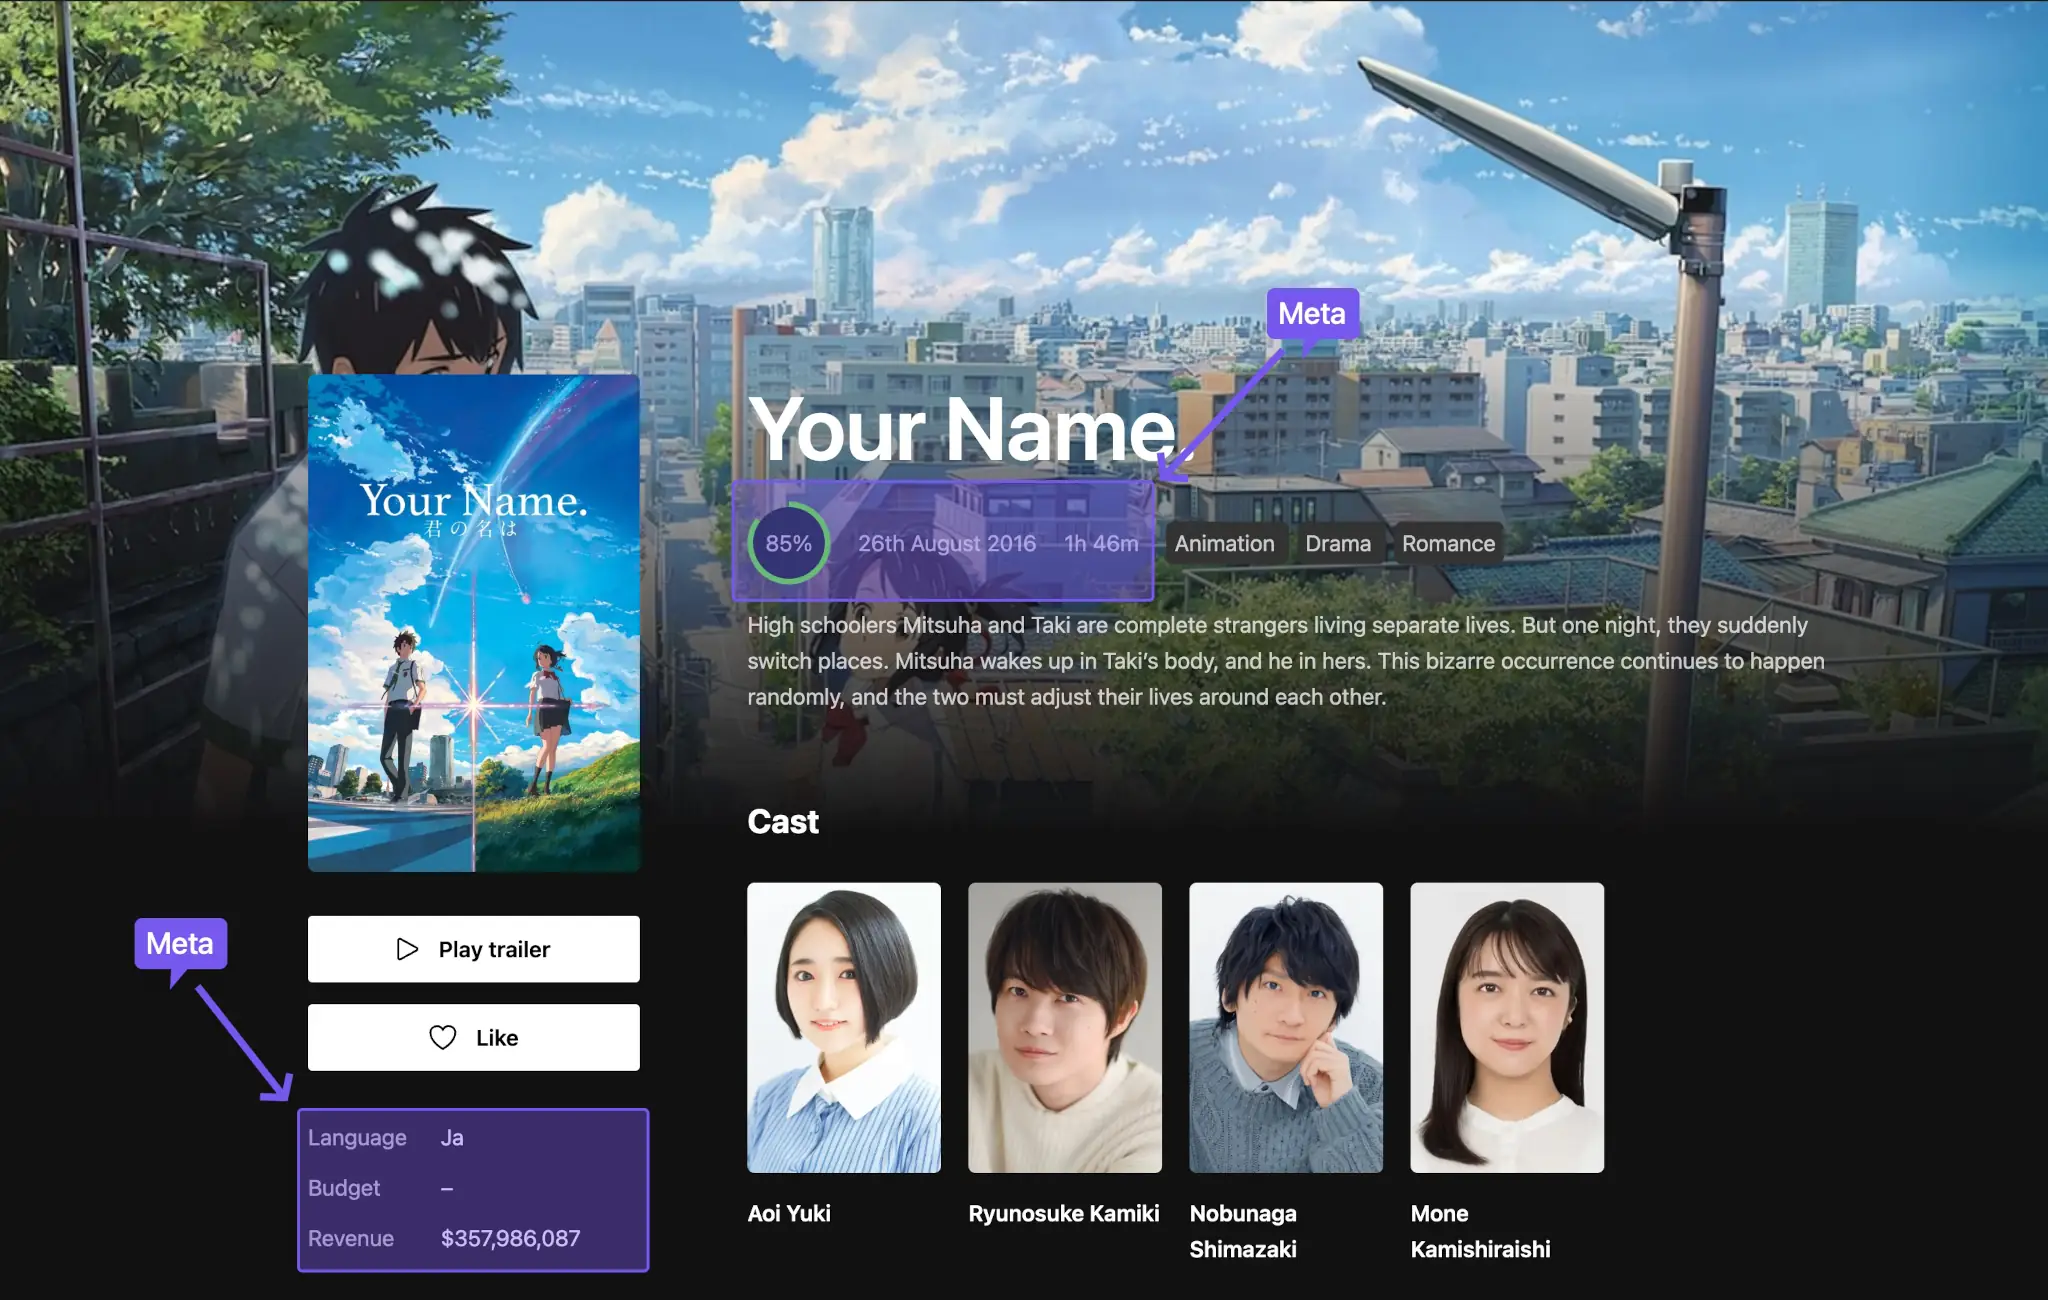Viewport: 2048px width, 1300px height.
Task: Click the heart icon
Action: 443,1037
